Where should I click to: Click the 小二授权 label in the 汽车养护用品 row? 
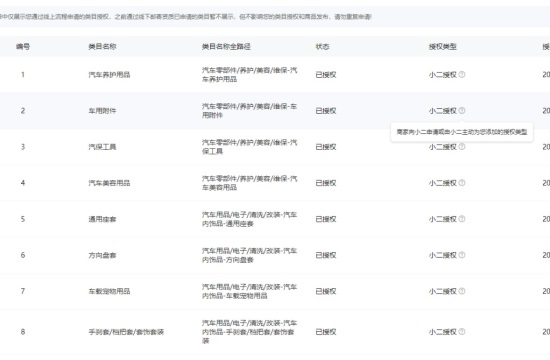pyautogui.click(x=443, y=75)
